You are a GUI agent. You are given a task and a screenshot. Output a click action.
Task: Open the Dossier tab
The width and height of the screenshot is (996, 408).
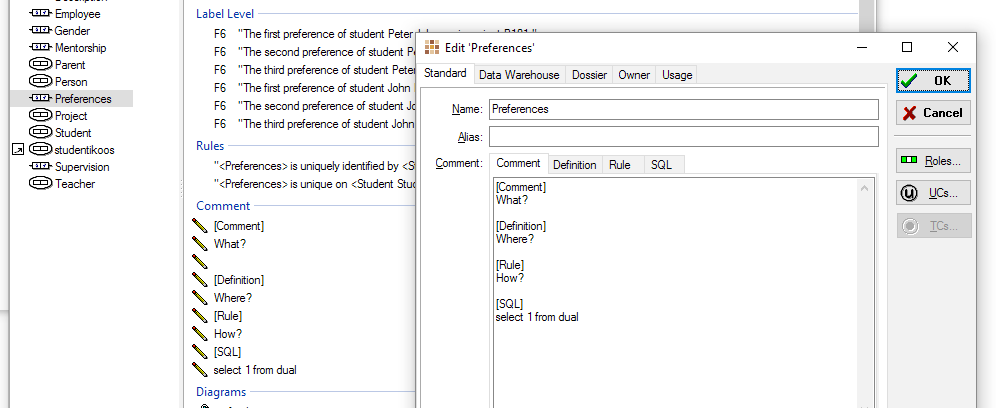[x=589, y=75]
